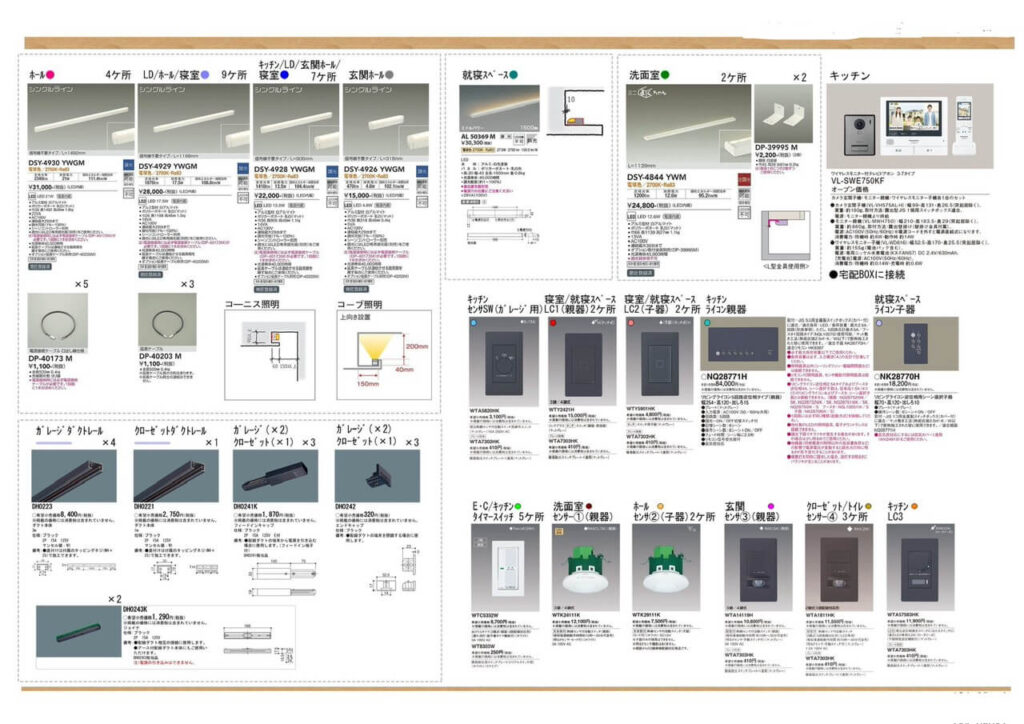The height and width of the screenshot is (724, 1024).
Task: Click the light blue dot on キッチン センサSW
Action: pos(474,323)
